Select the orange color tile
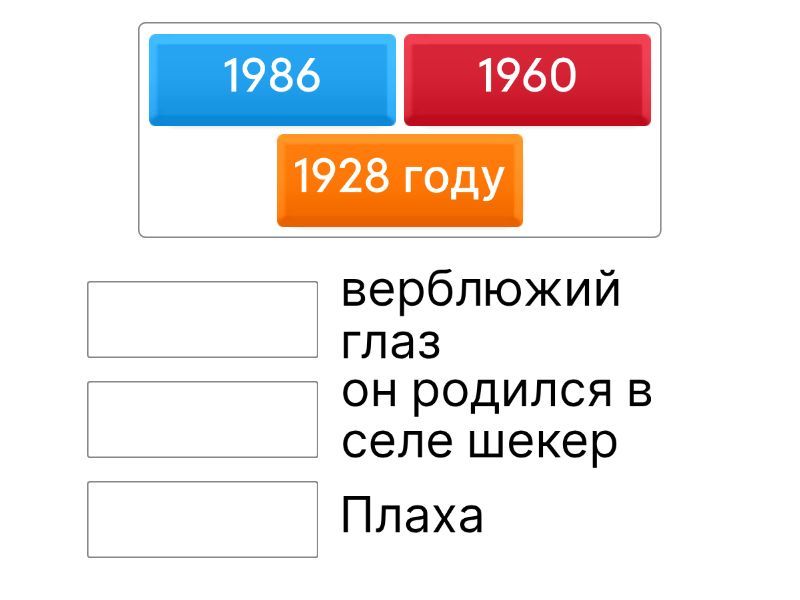Screen dimensions: 800x600 click(399, 180)
